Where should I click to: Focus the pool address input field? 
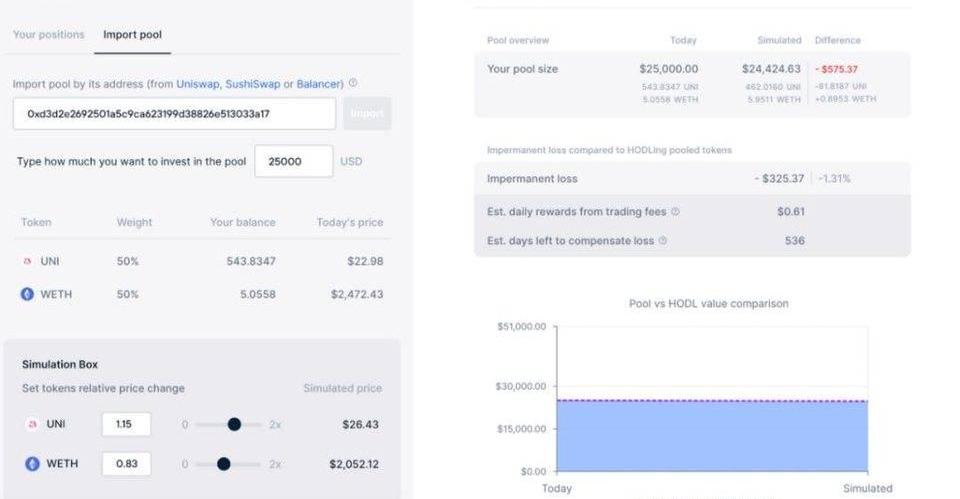174,114
